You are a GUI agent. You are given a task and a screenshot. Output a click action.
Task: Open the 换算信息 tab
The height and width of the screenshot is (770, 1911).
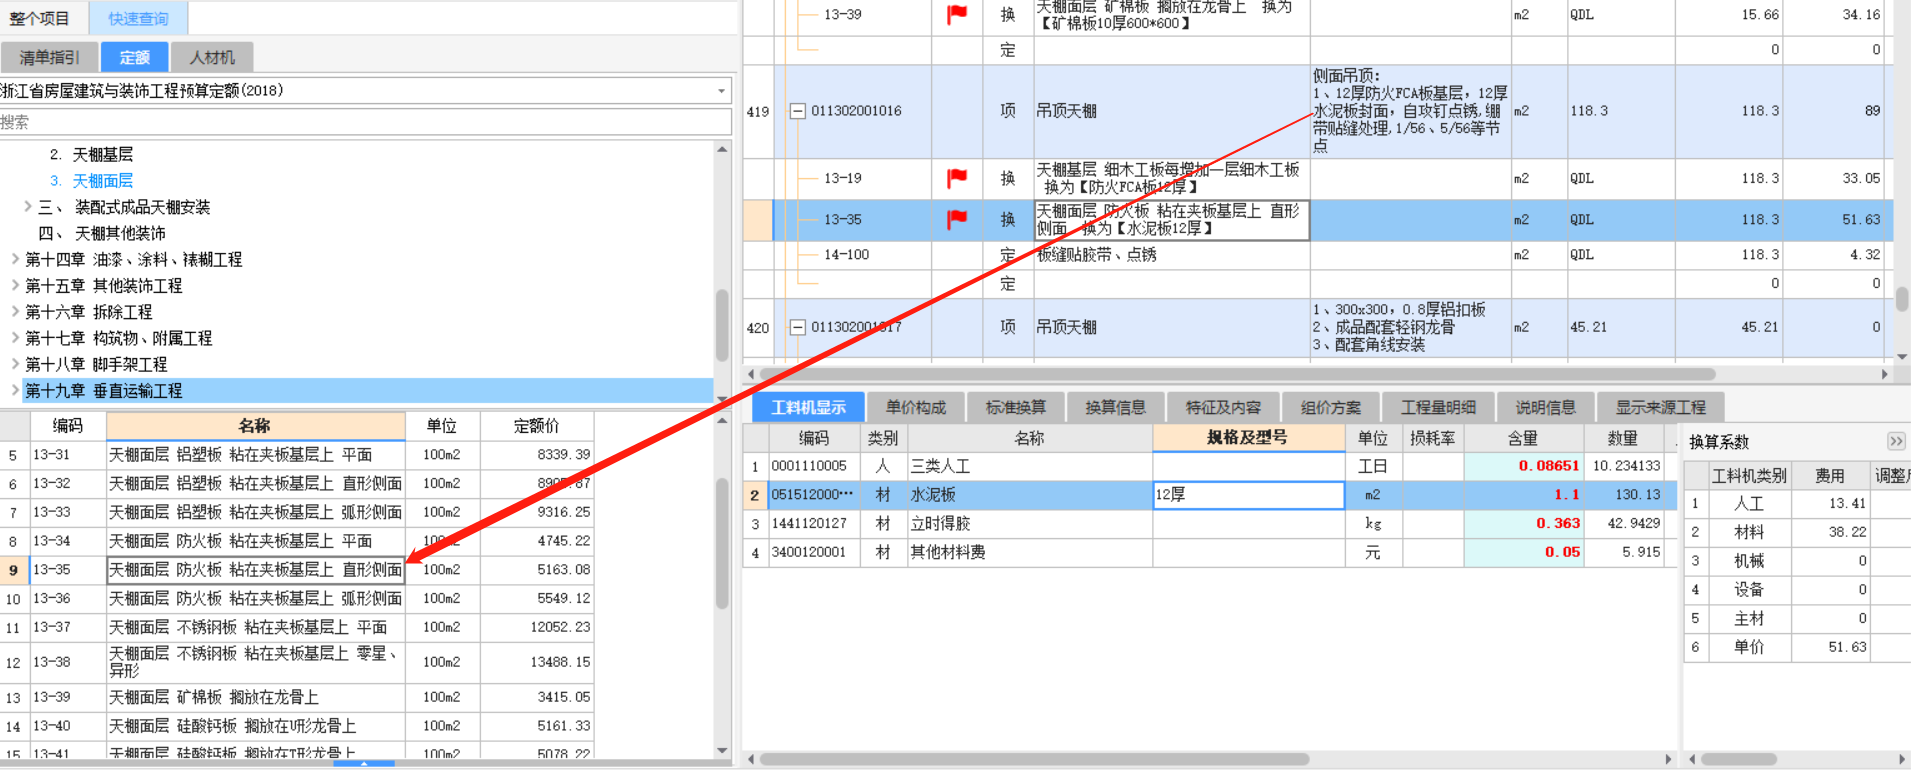1115,407
